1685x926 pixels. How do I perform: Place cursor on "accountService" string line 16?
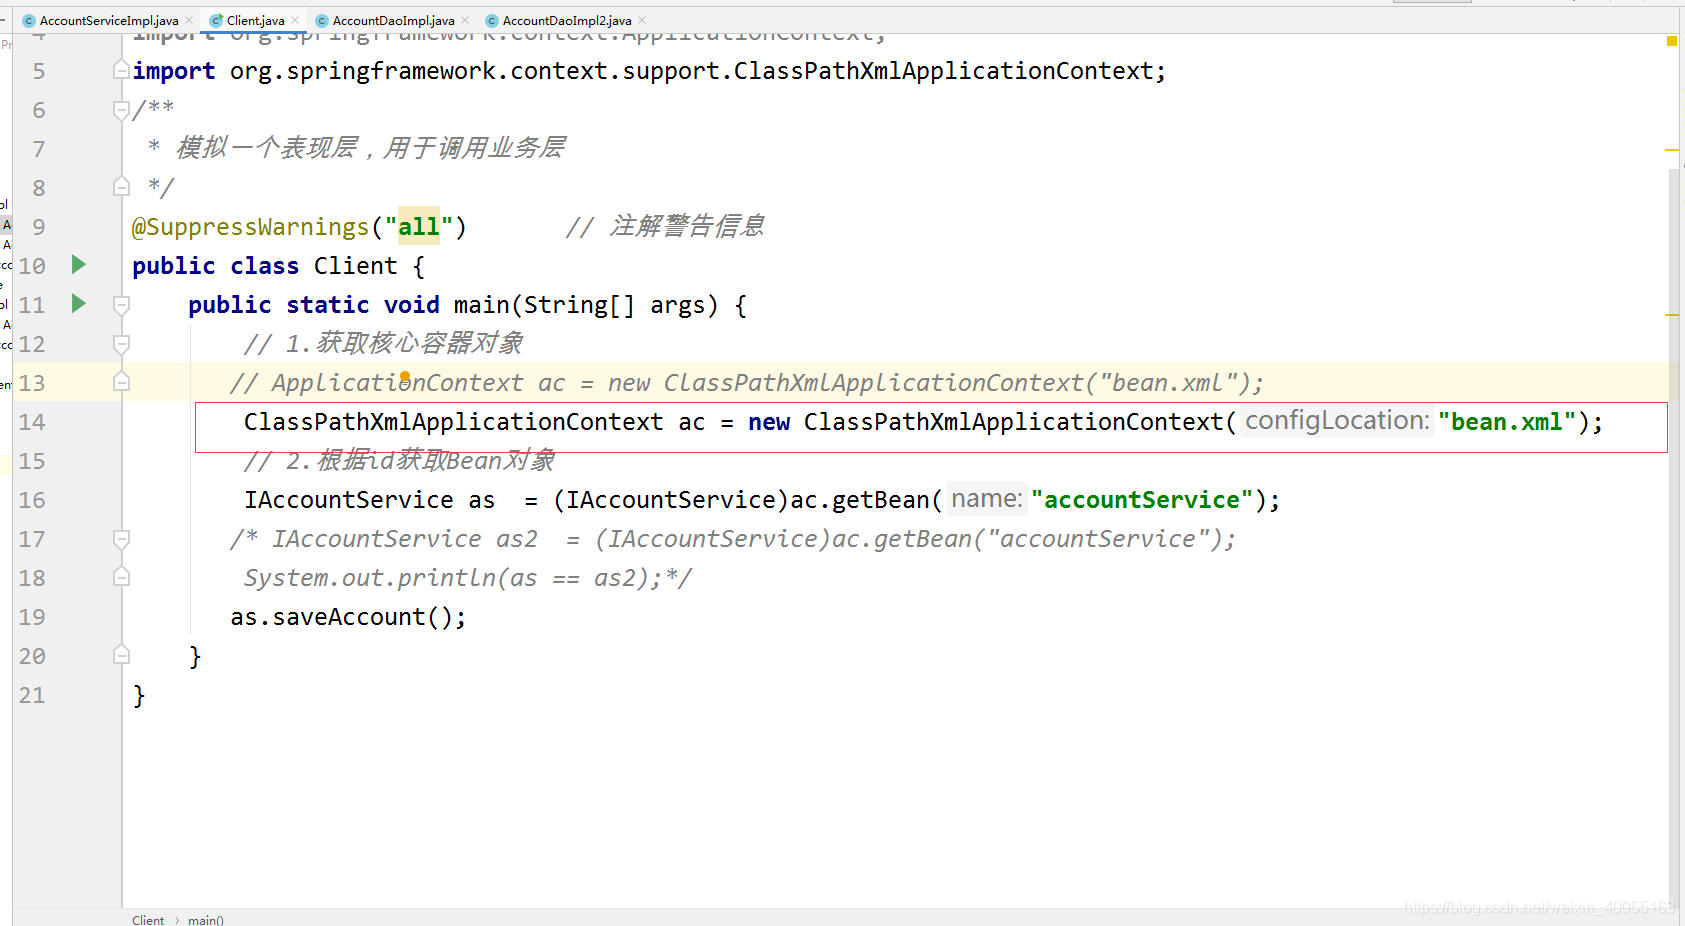click(1142, 500)
